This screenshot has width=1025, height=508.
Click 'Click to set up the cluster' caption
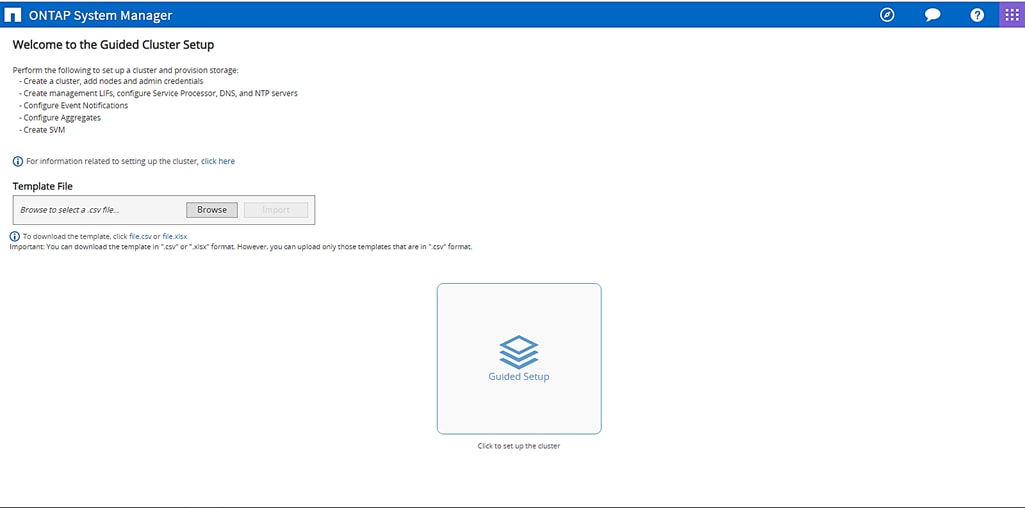[x=519, y=447]
